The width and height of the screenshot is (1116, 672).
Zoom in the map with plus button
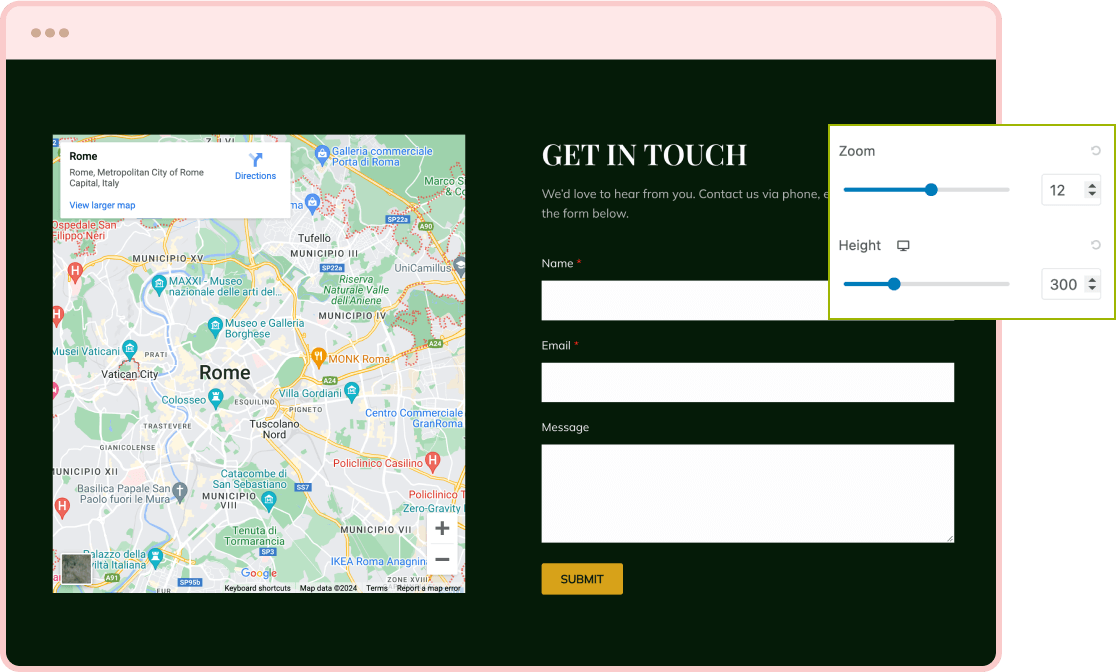tap(442, 528)
